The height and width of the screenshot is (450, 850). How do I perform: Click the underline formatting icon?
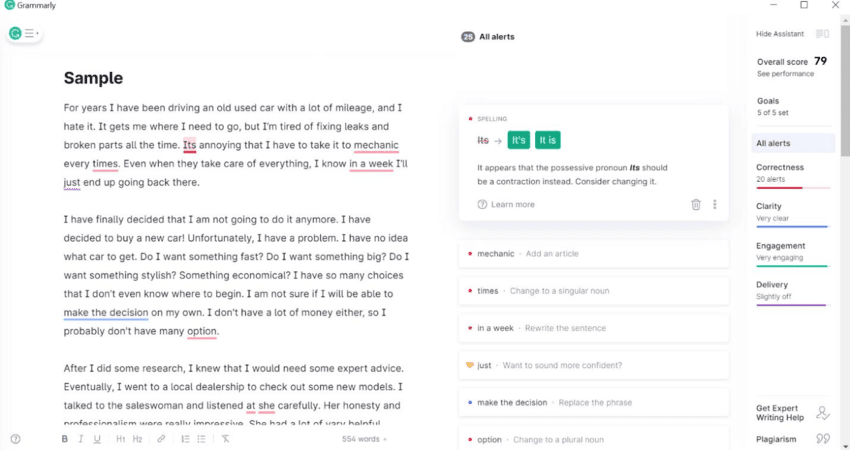click(97, 439)
